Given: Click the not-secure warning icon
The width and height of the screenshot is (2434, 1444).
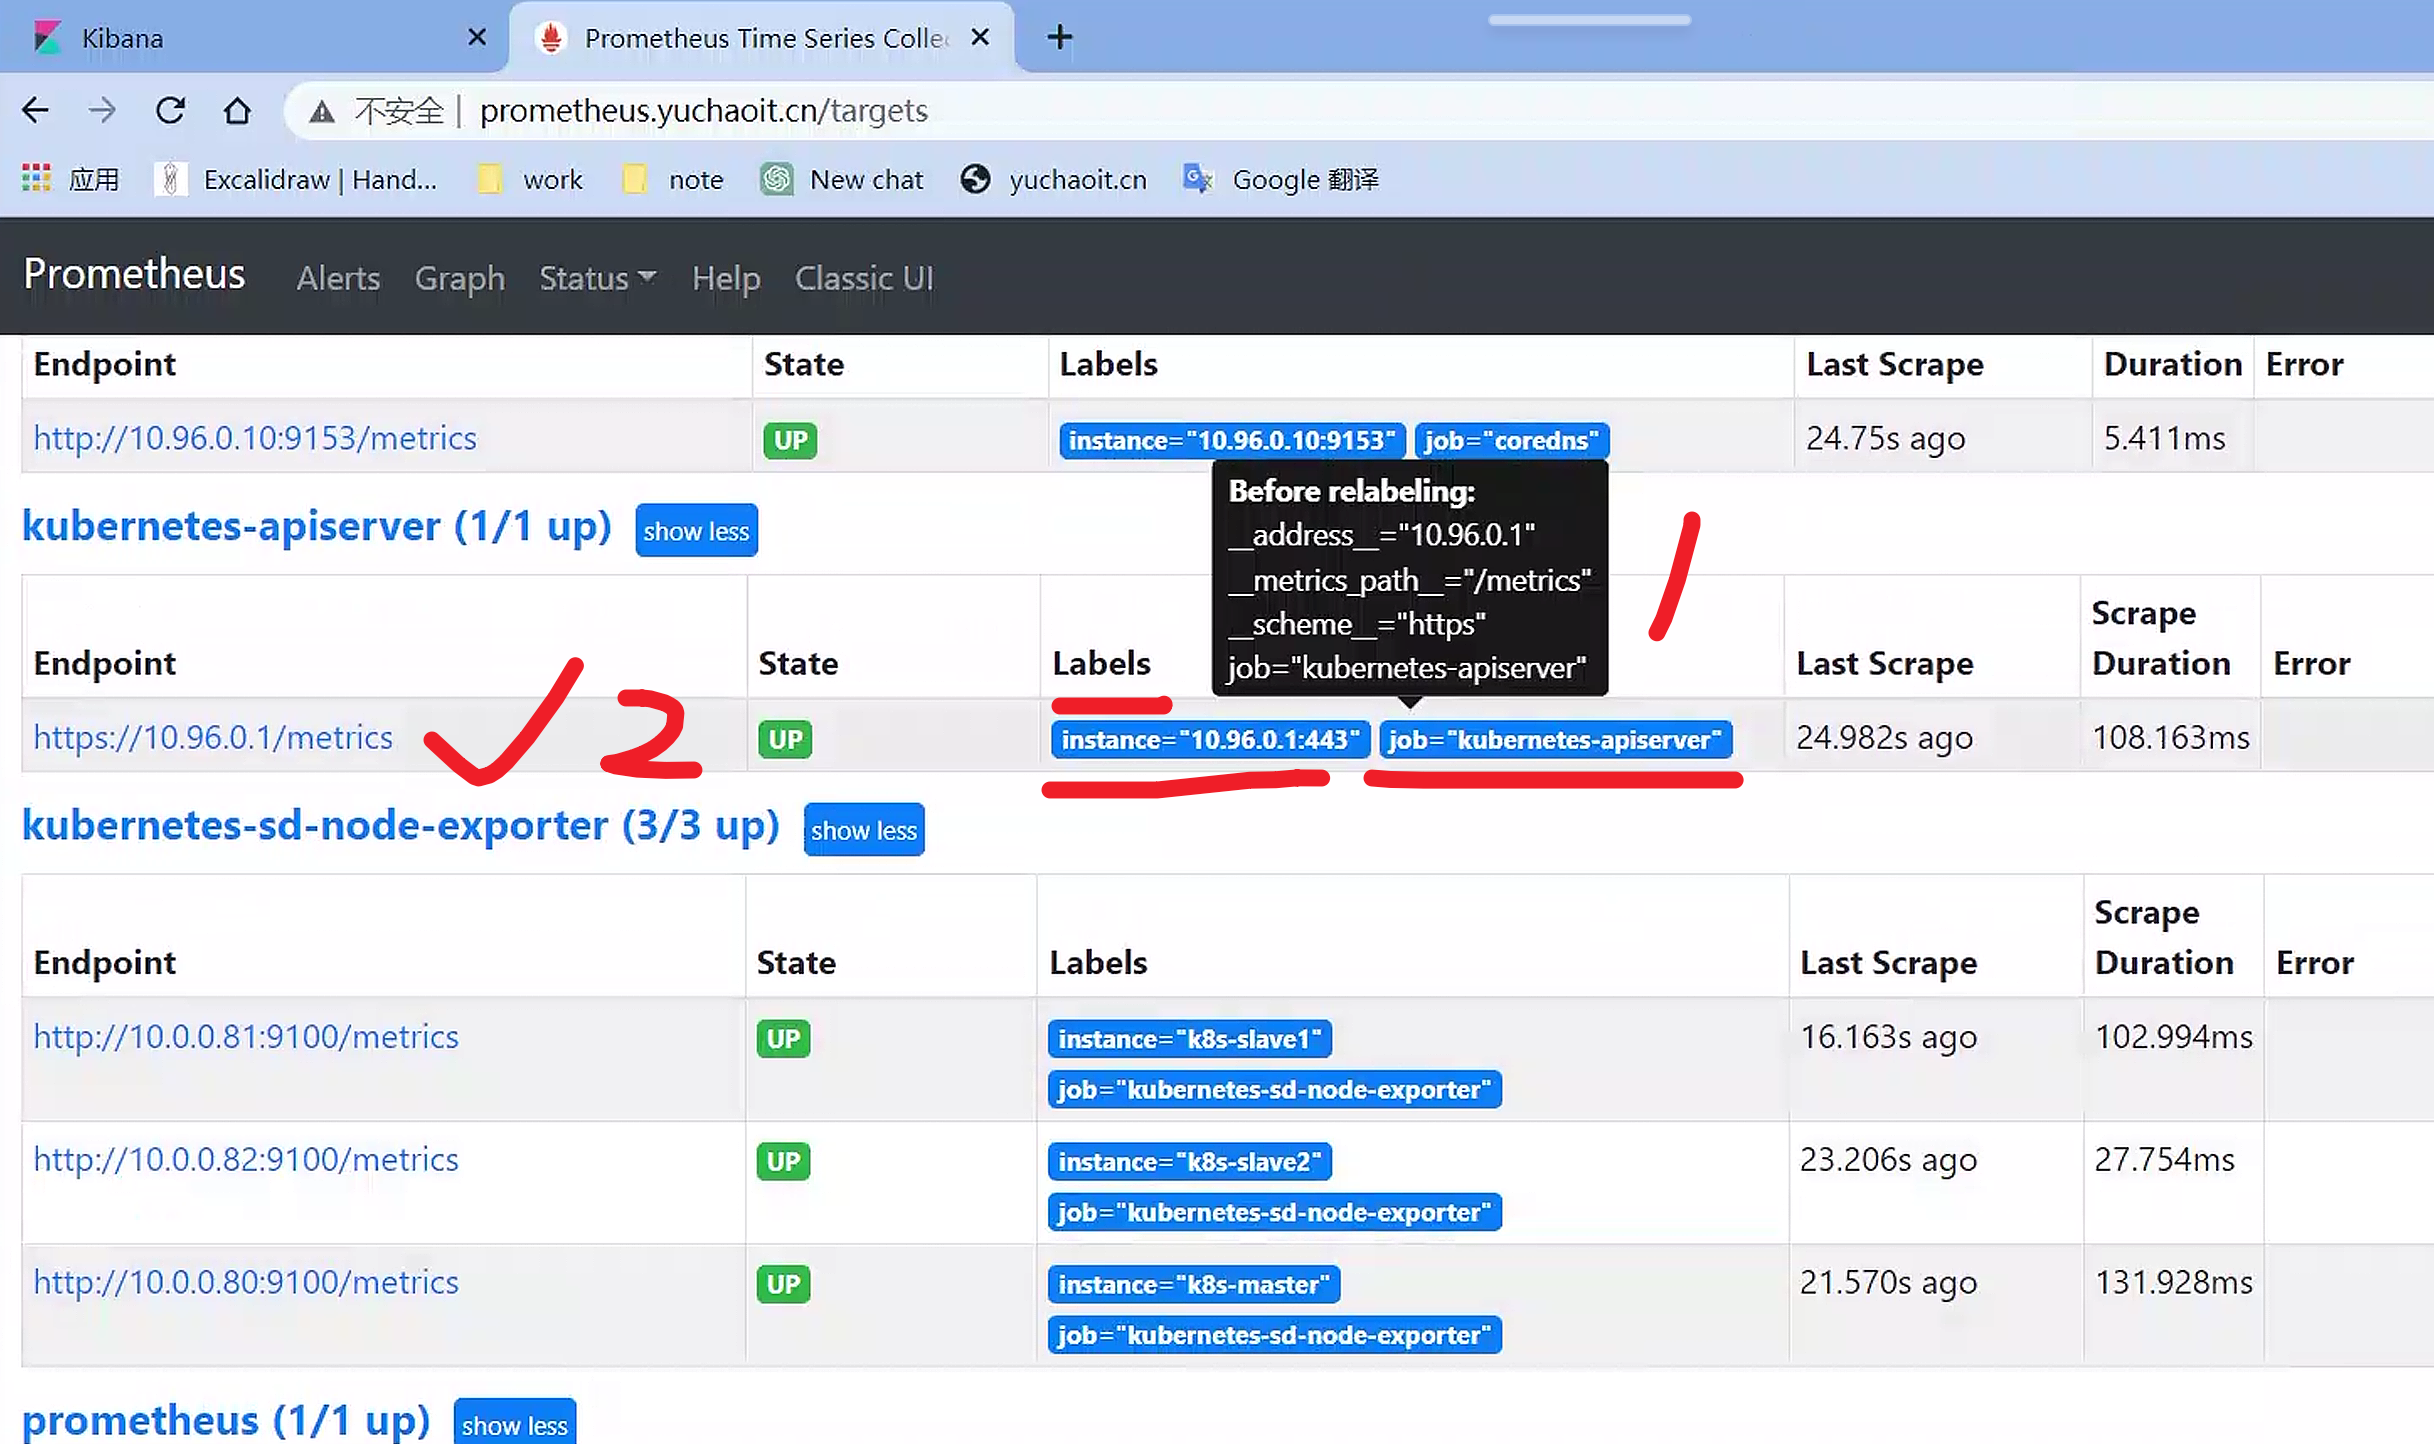Looking at the screenshot, I should [321, 111].
